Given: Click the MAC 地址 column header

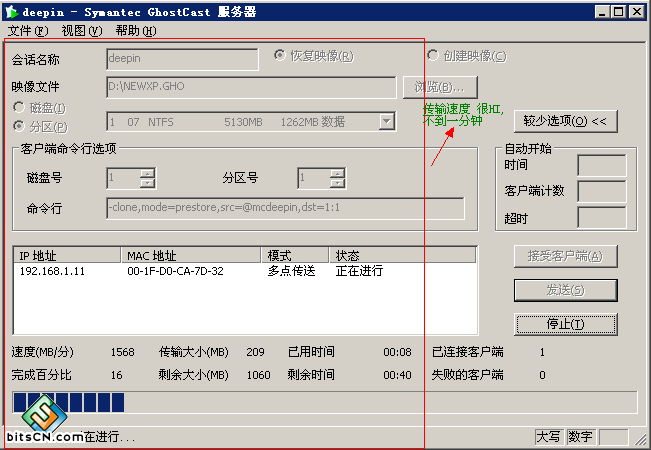Looking at the screenshot, I should click(191, 255).
